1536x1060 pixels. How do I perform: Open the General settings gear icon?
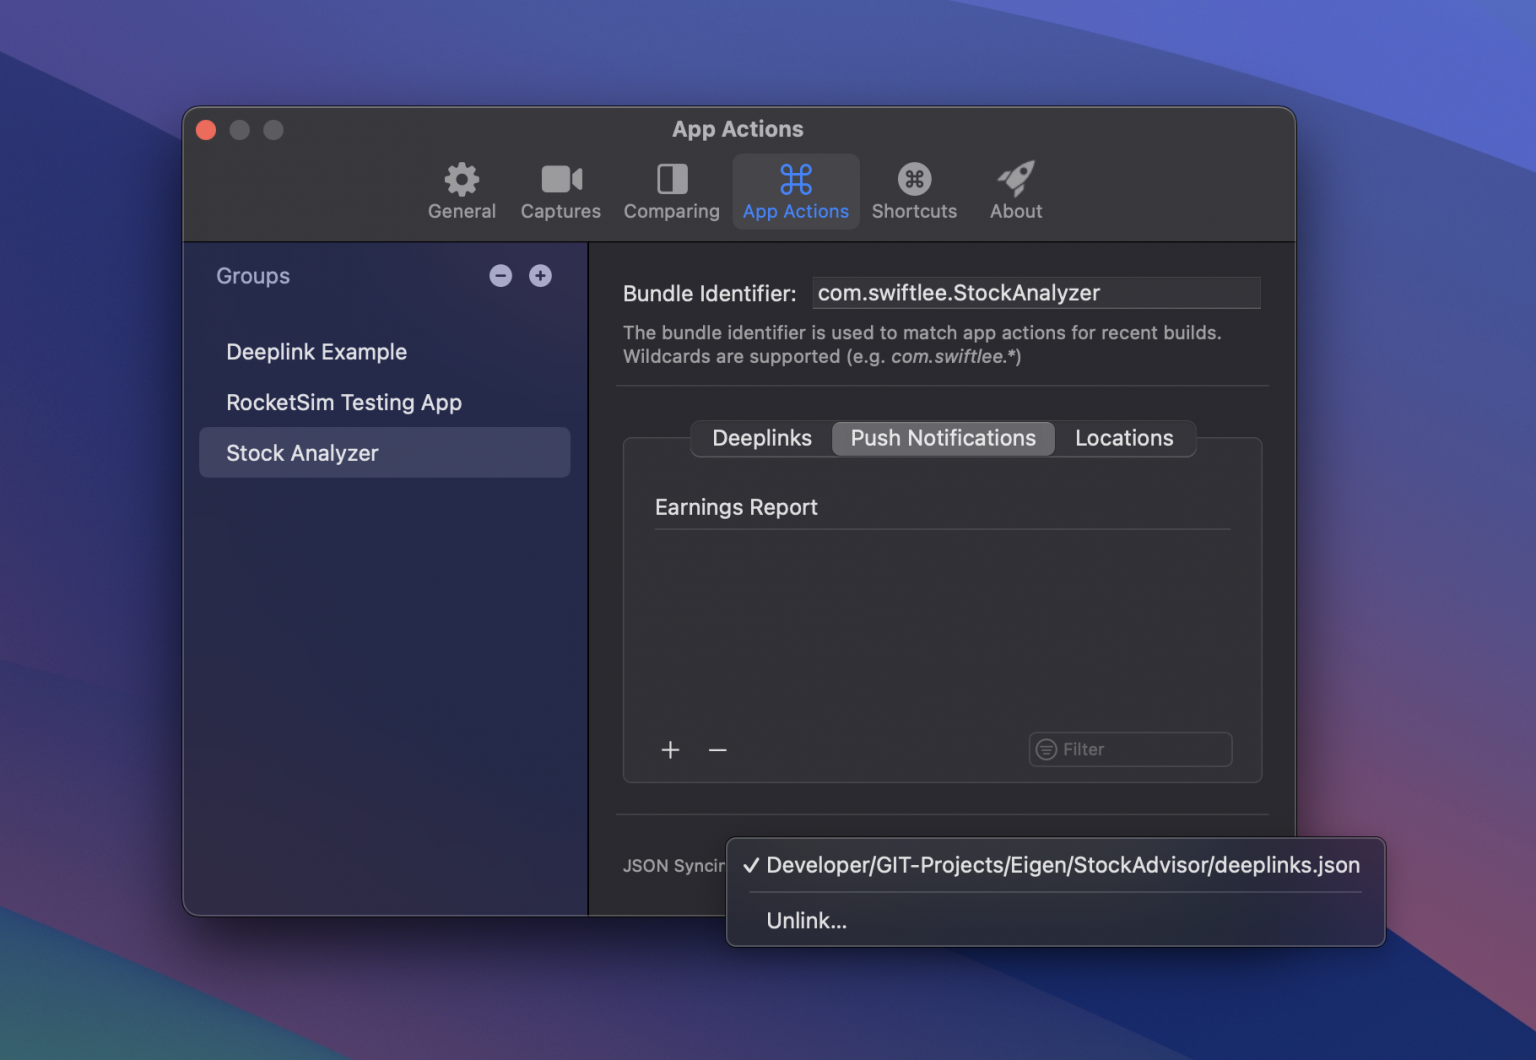[461, 178]
